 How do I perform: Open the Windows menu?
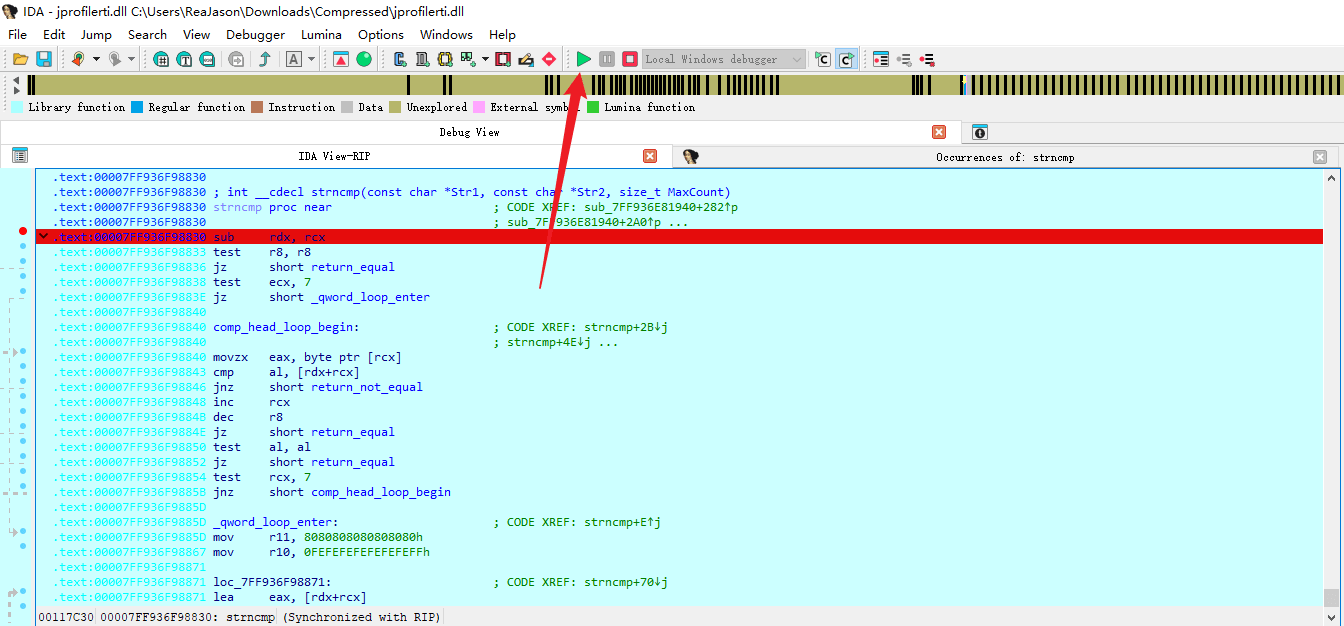coord(446,34)
